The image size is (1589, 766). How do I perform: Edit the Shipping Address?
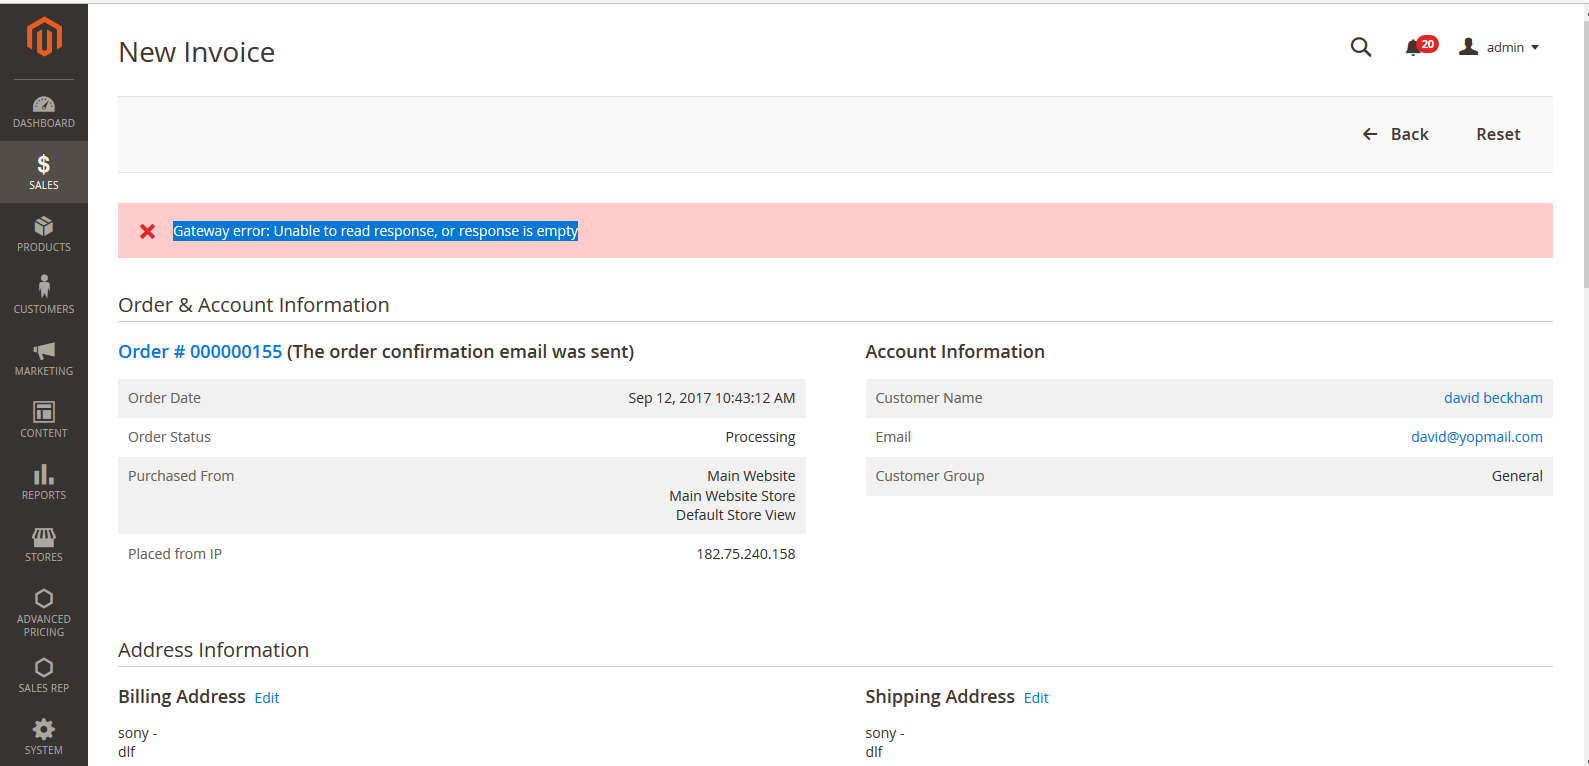[x=1036, y=698]
